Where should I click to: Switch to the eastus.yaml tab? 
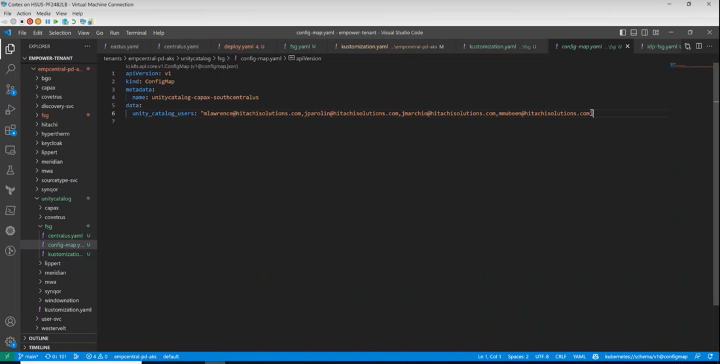click(124, 46)
